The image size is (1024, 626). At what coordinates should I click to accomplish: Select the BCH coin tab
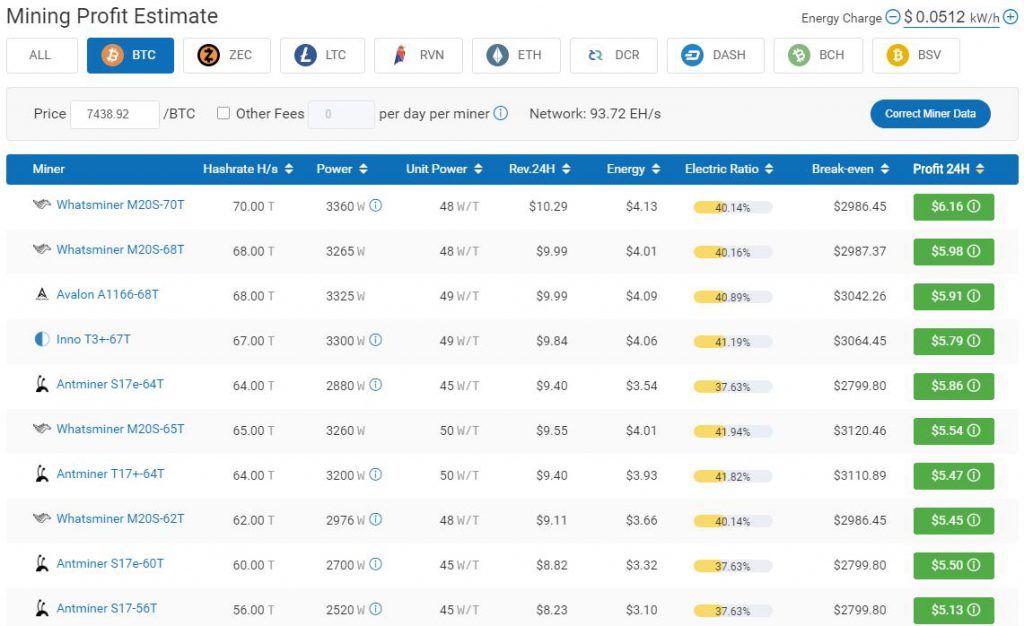(818, 55)
